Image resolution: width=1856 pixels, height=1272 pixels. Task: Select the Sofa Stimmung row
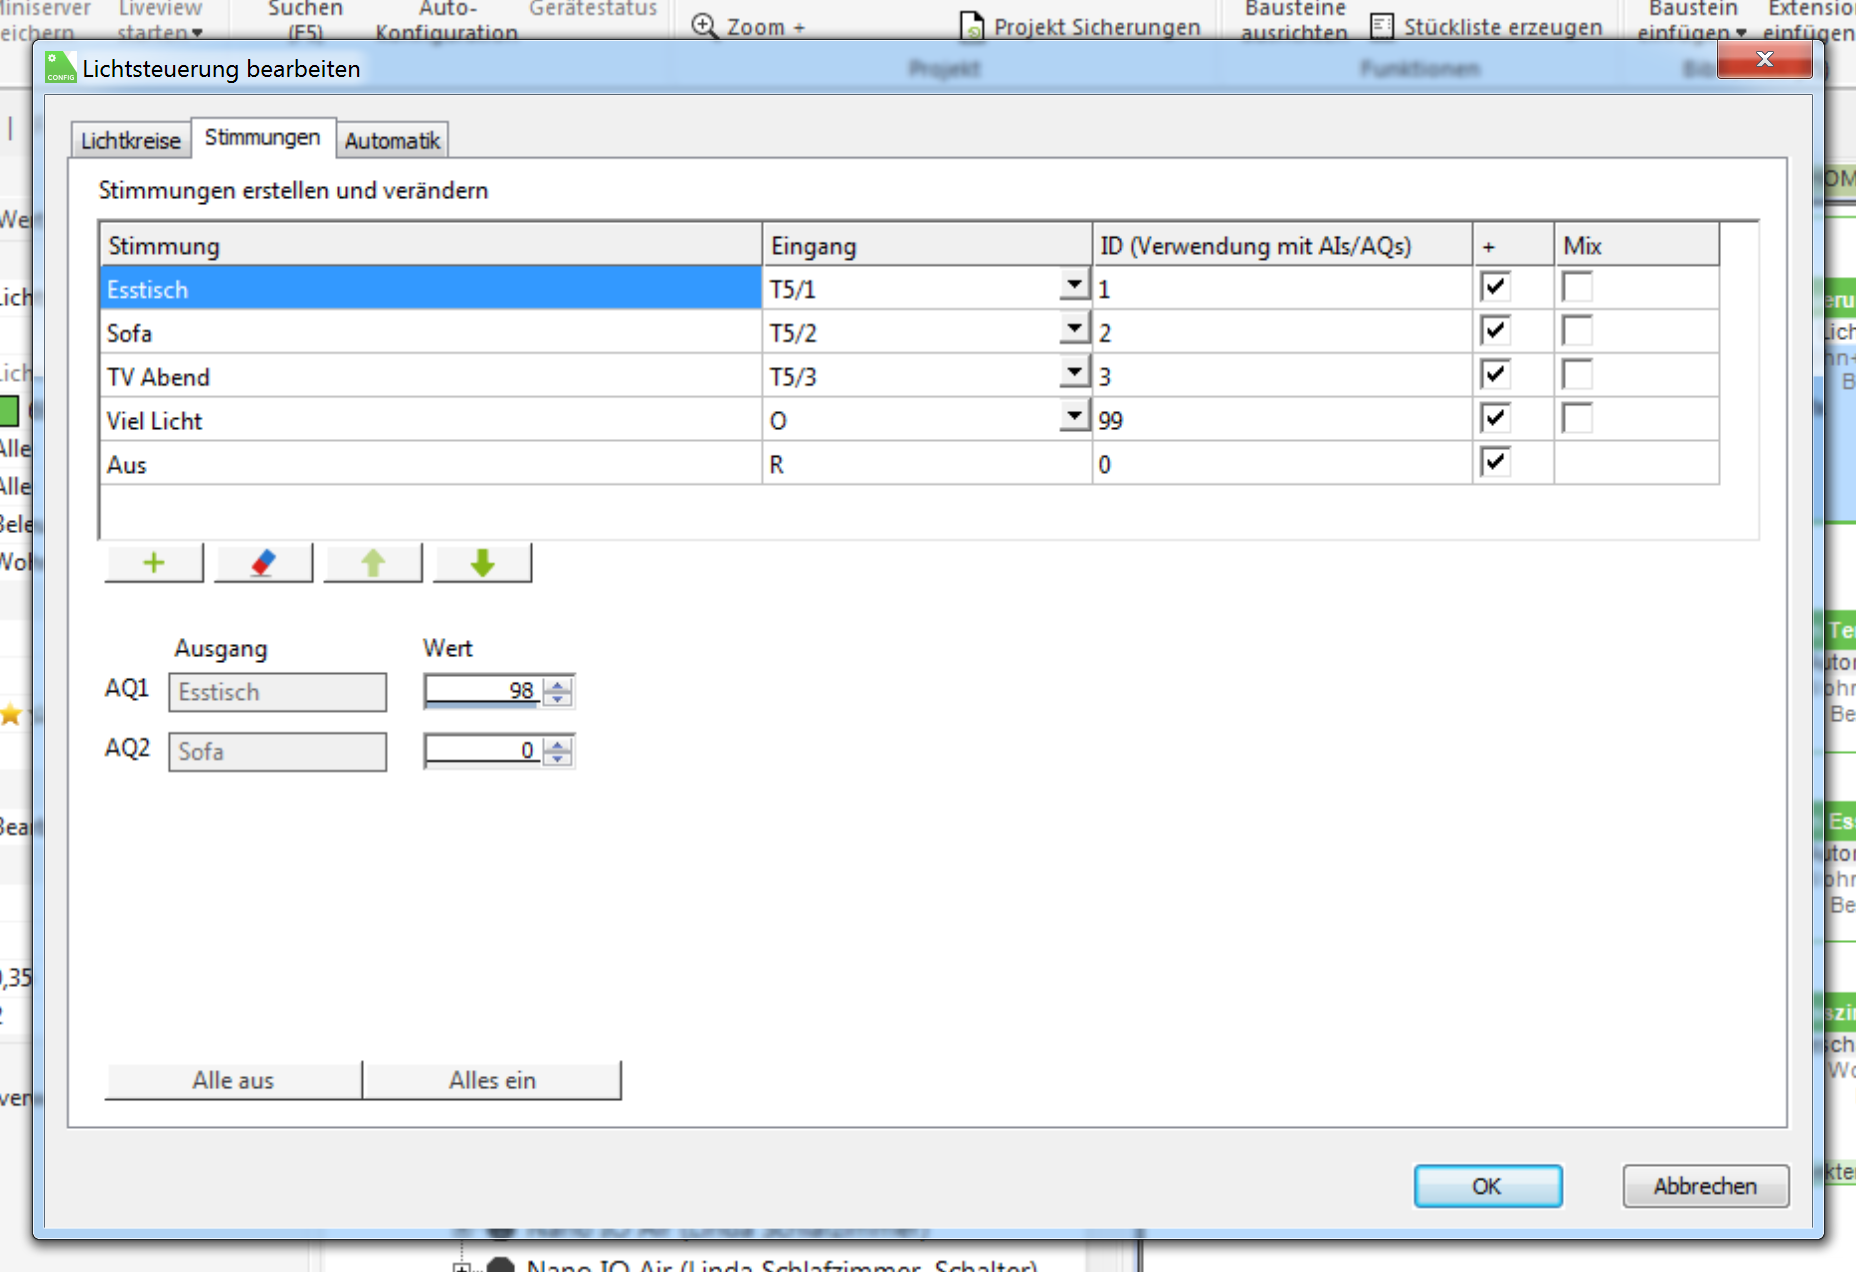[431, 333]
